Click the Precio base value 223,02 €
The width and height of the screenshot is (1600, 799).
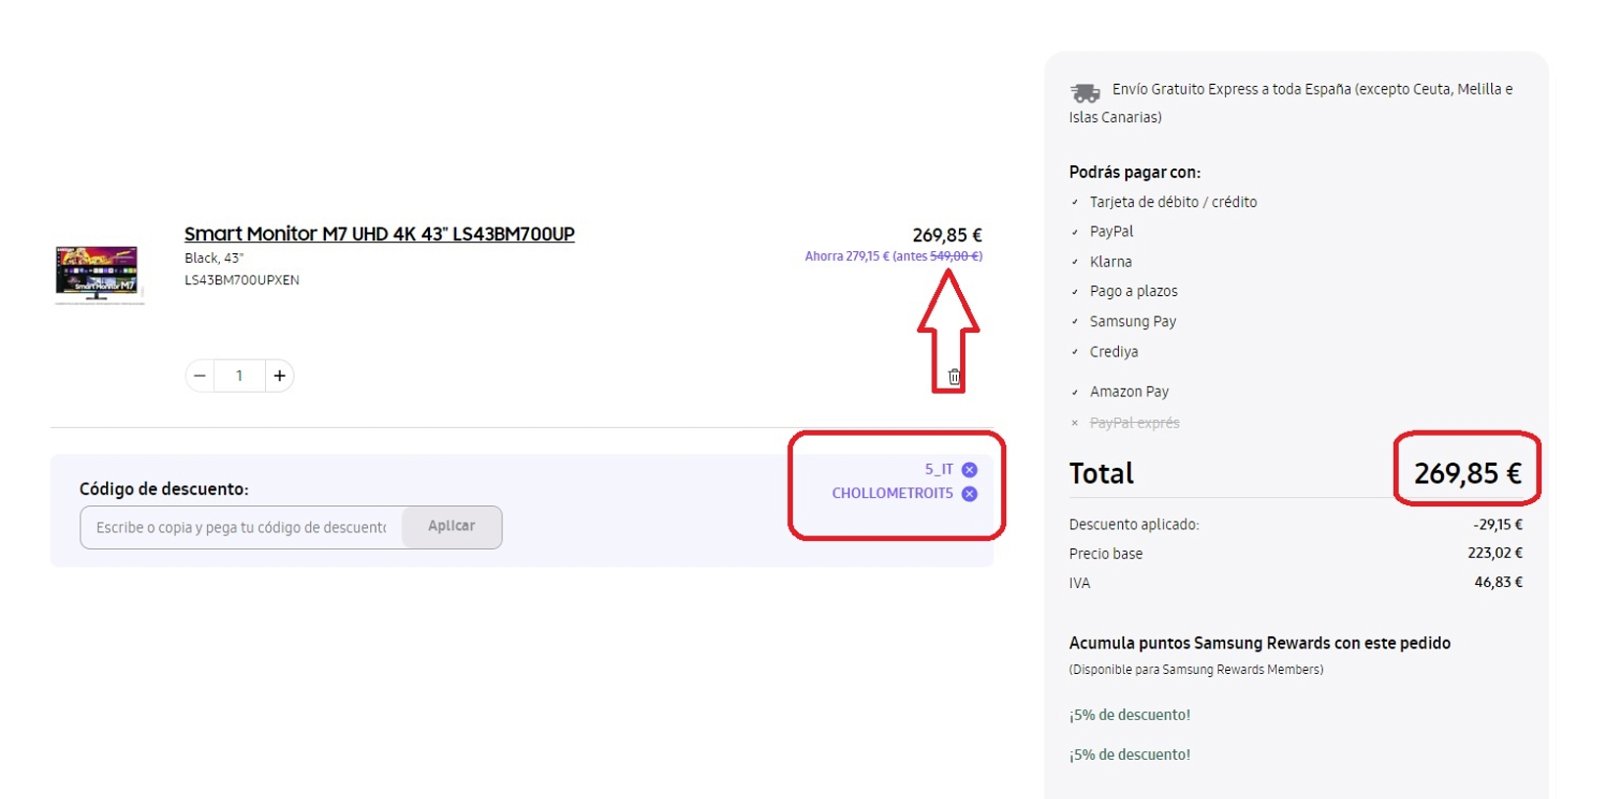point(1495,553)
